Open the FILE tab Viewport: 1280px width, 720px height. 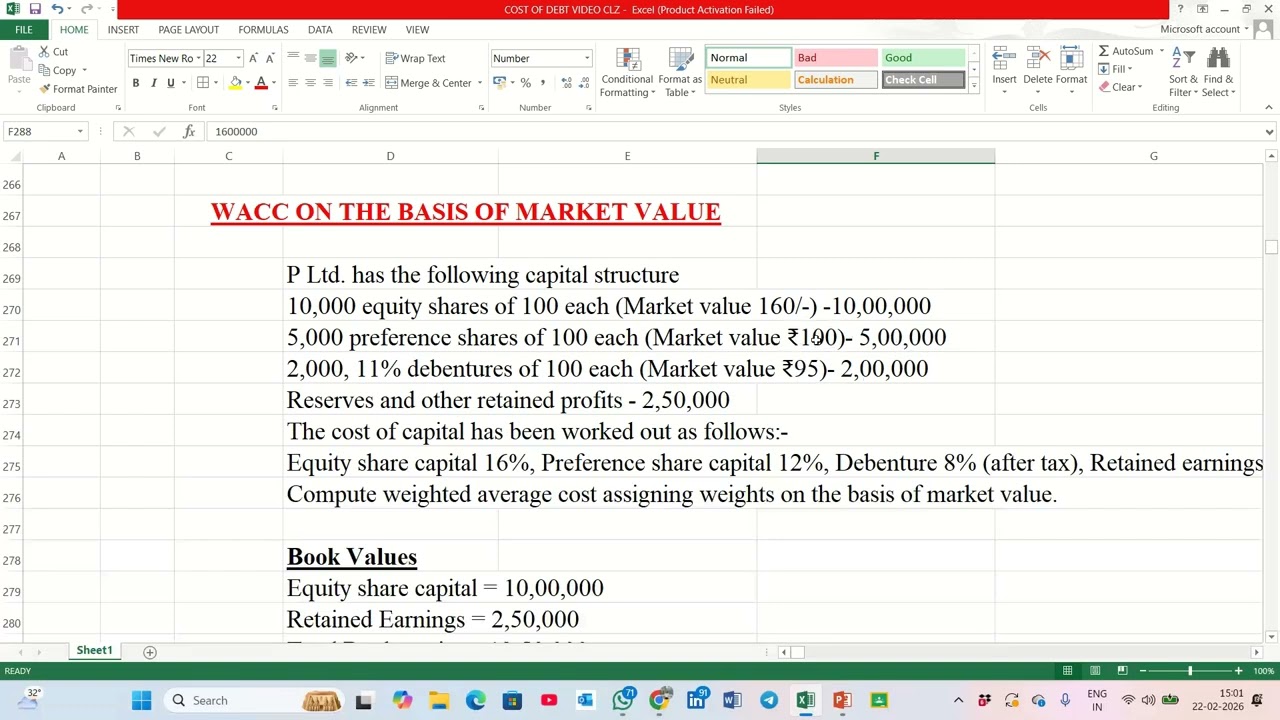coord(23,29)
